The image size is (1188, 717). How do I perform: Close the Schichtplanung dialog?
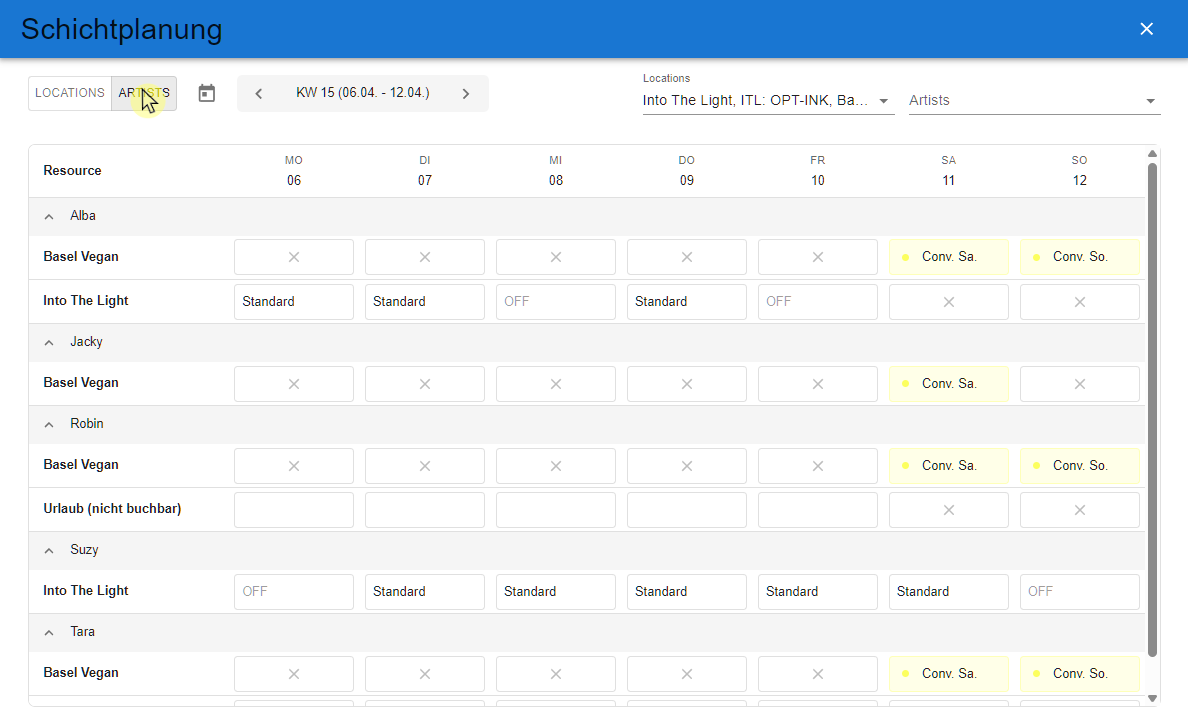[x=1146, y=29]
